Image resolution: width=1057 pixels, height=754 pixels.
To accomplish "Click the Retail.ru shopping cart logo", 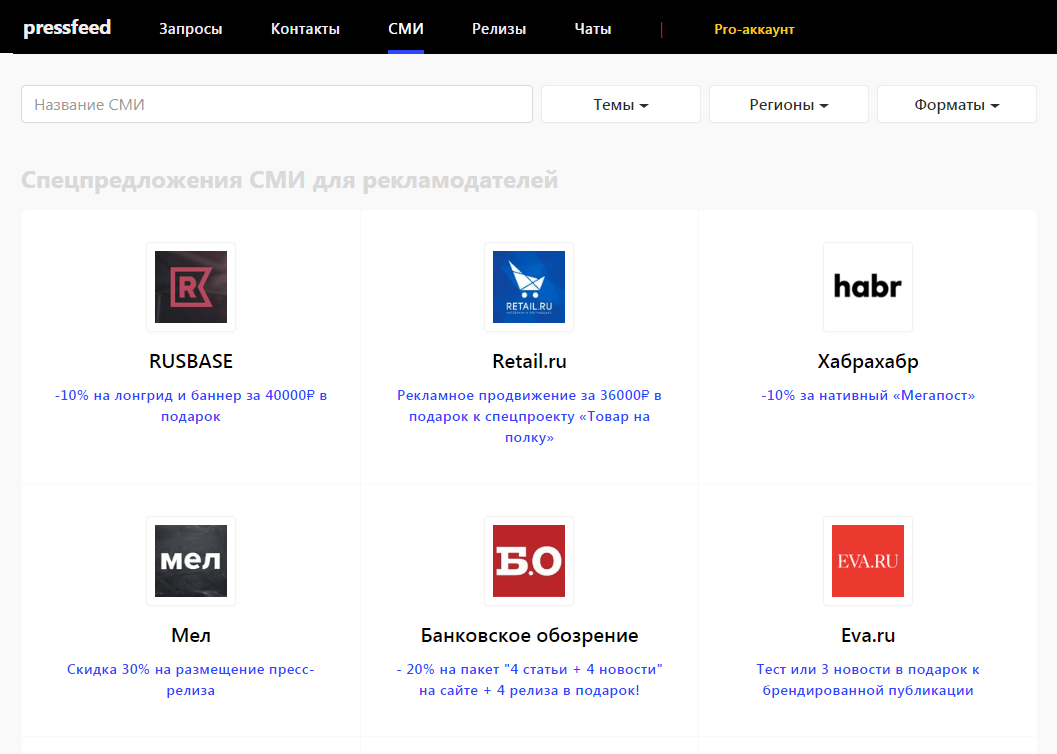I will click(528, 287).
